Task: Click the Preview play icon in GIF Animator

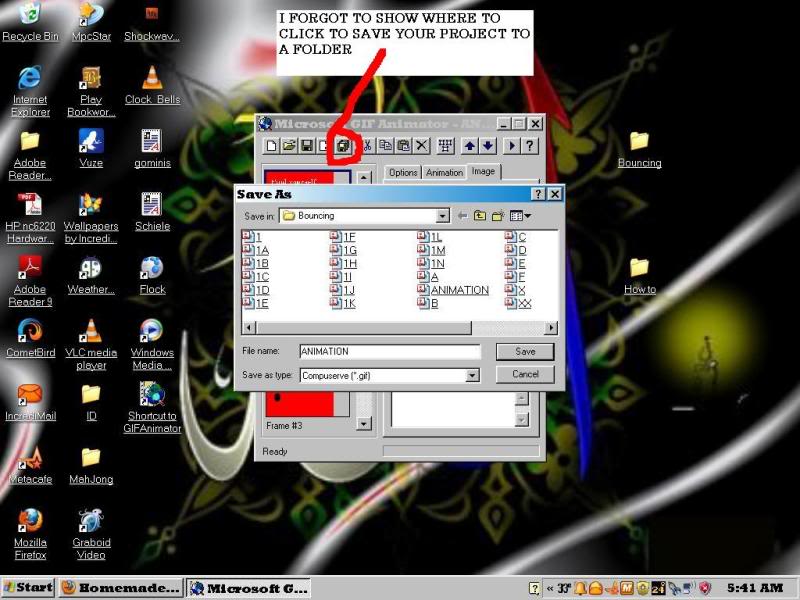Action: pyautogui.click(x=511, y=146)
